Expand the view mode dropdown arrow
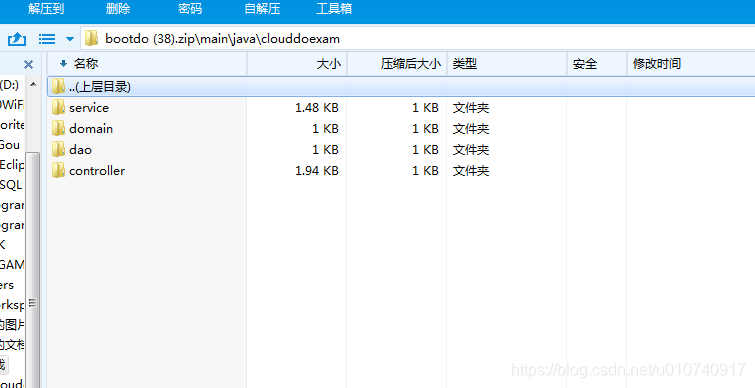The width and height of the screenshot is (755, 388). pyautogui.click(x=70, y=39)
